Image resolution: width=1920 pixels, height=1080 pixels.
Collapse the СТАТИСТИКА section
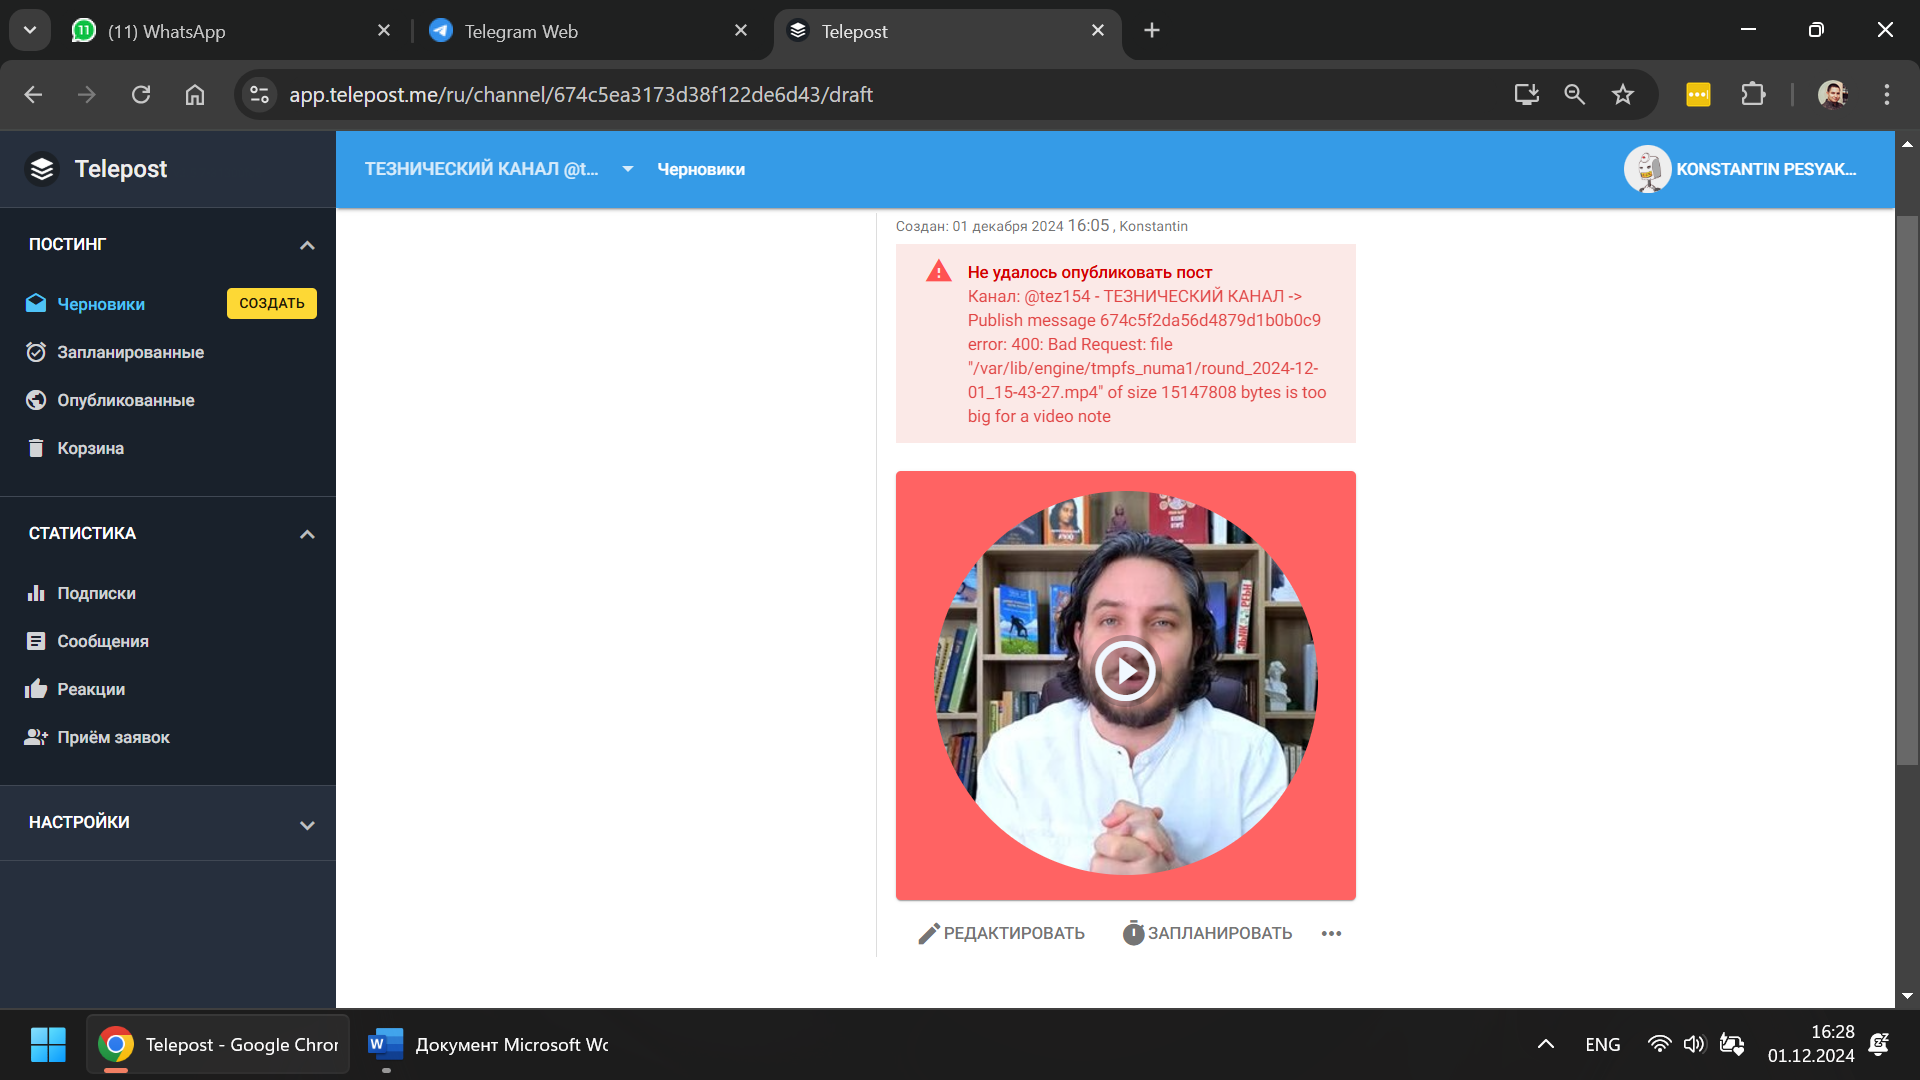coord(307,534)
